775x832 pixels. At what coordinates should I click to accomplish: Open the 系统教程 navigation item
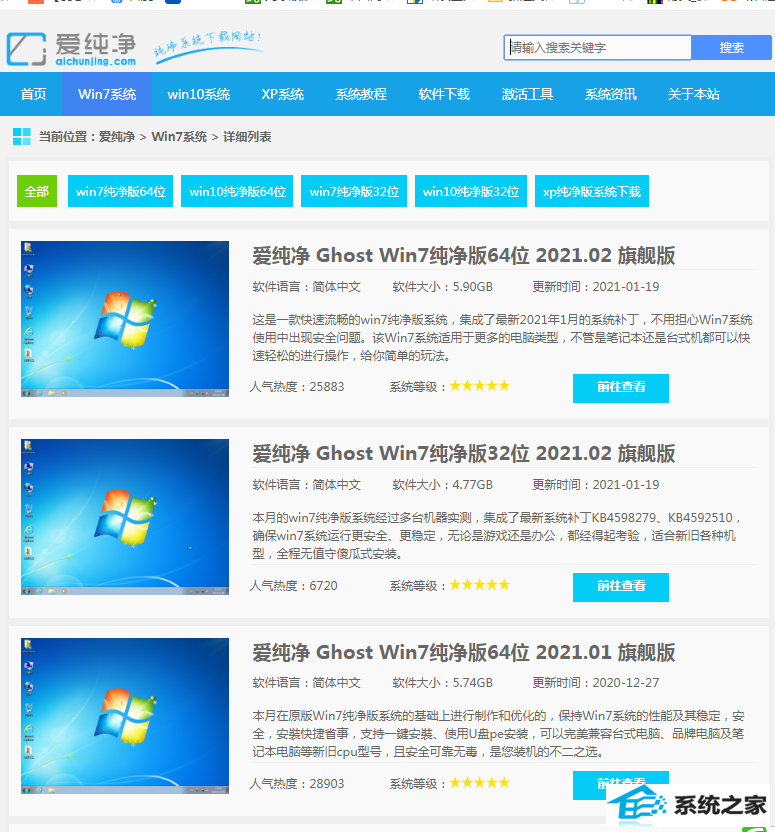pos(361,94)
